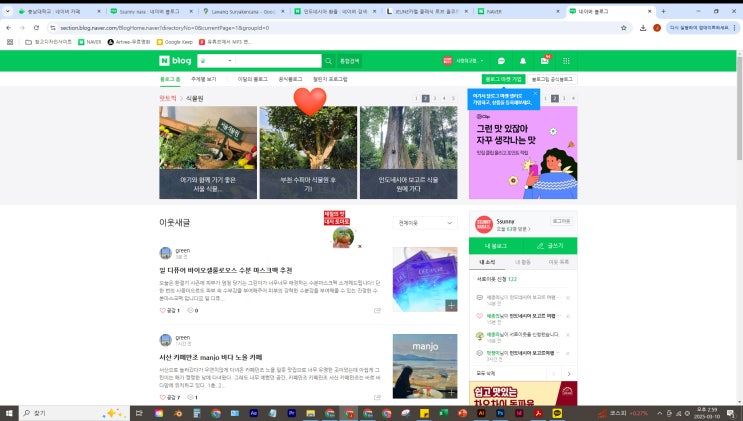Open Task View on the taskbar

tap(139, 413)
